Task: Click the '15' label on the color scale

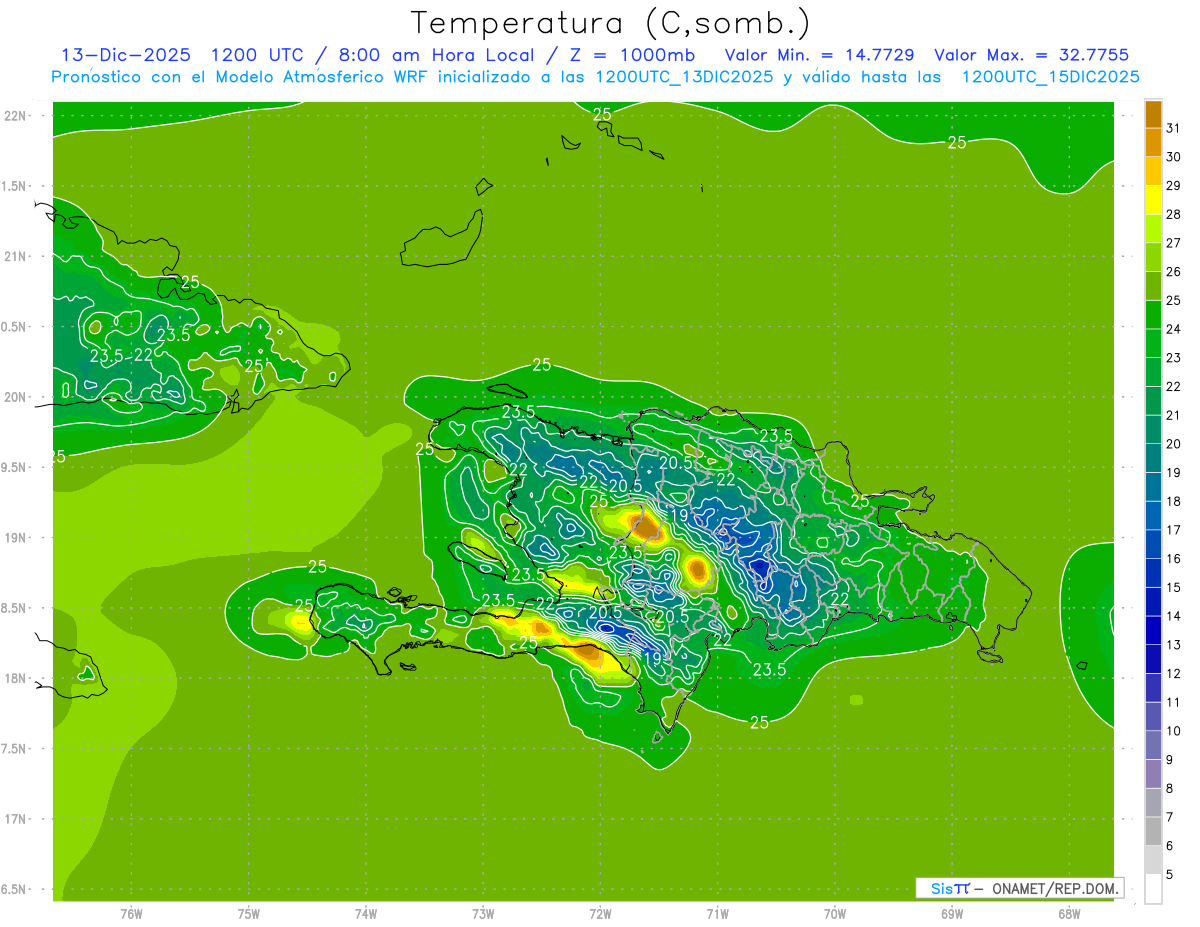Action: click(1173, 587)
